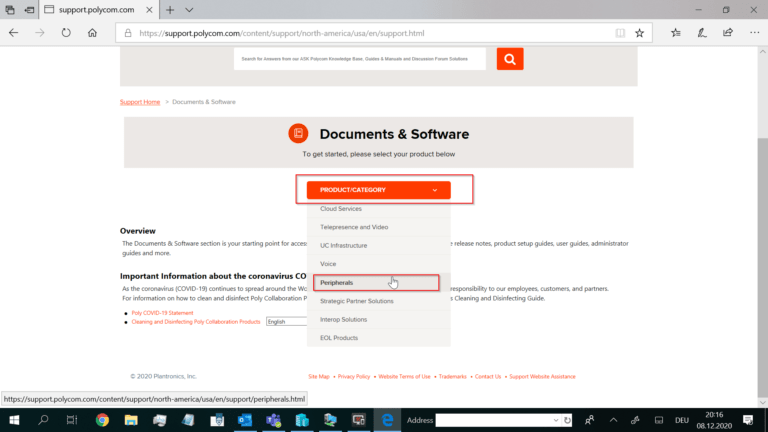
Task: Open the Contact Us footer link
Action: point(488,377)
